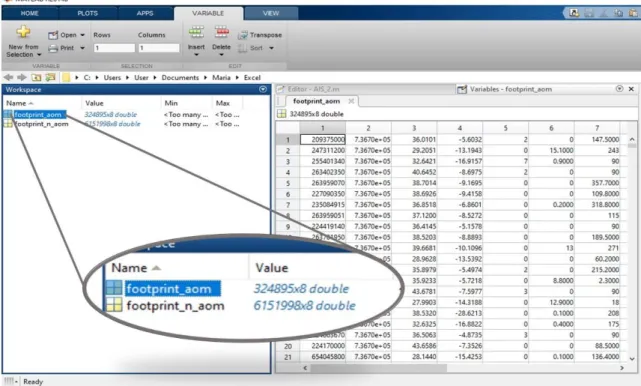Close the footprint_aom variable tab

351,101
